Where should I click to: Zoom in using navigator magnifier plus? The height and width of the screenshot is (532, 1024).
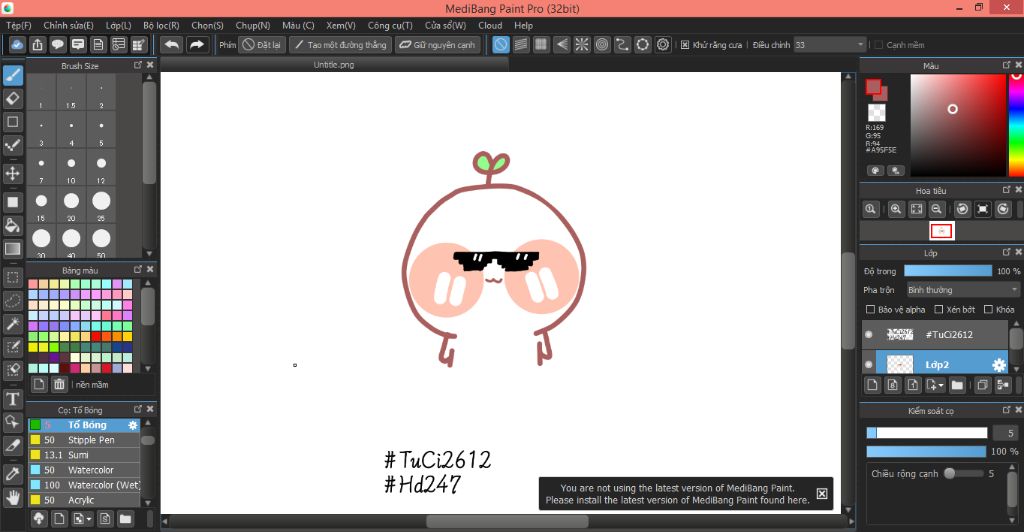pyautogui.click(x=895, y=209)
